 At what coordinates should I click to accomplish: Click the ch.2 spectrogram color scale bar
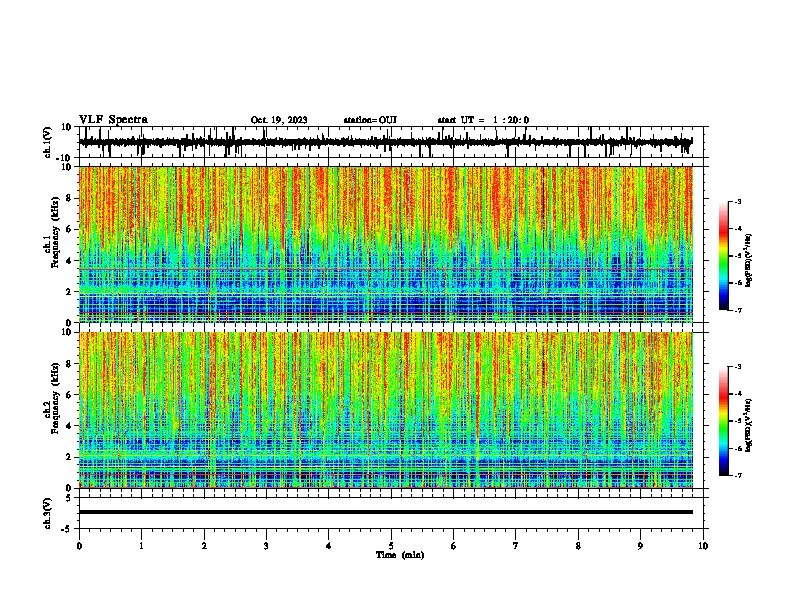[723, 421]
